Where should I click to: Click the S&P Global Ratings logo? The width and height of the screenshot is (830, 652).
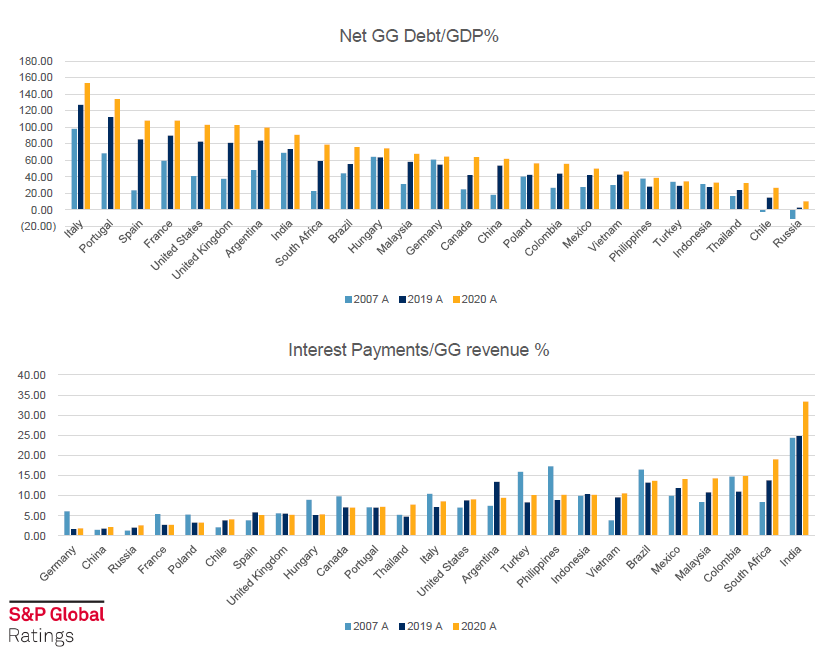click(x=55, y=623)
